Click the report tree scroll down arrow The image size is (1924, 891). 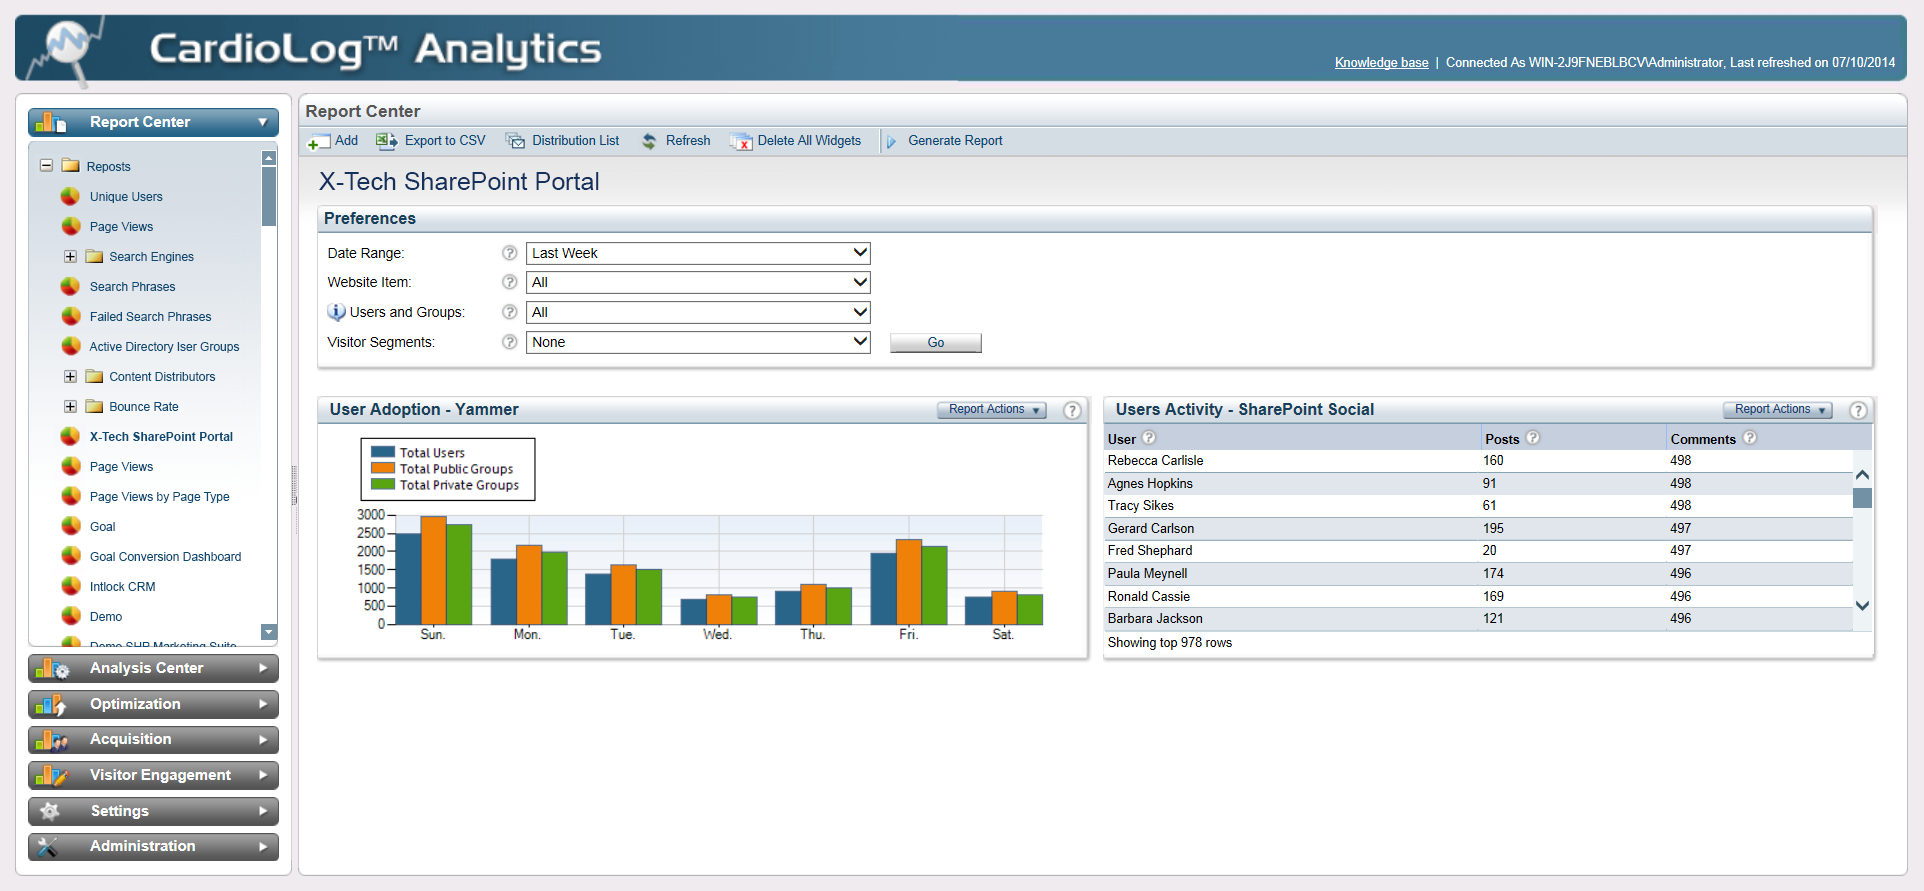pyautogui.click(x=268, y=632)
